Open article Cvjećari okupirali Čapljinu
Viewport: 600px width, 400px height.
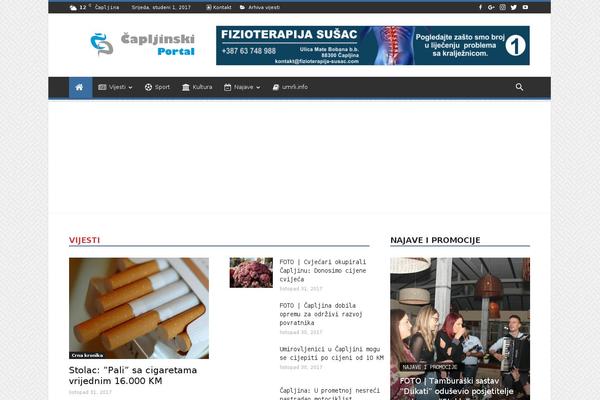pos(323,271)
